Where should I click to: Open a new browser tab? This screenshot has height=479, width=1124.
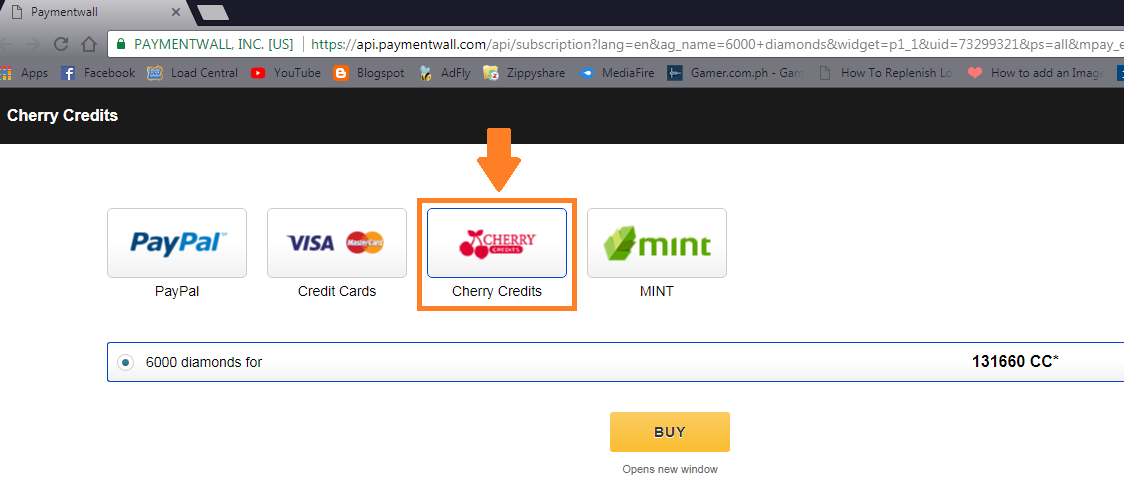click(x=212, y=12)
